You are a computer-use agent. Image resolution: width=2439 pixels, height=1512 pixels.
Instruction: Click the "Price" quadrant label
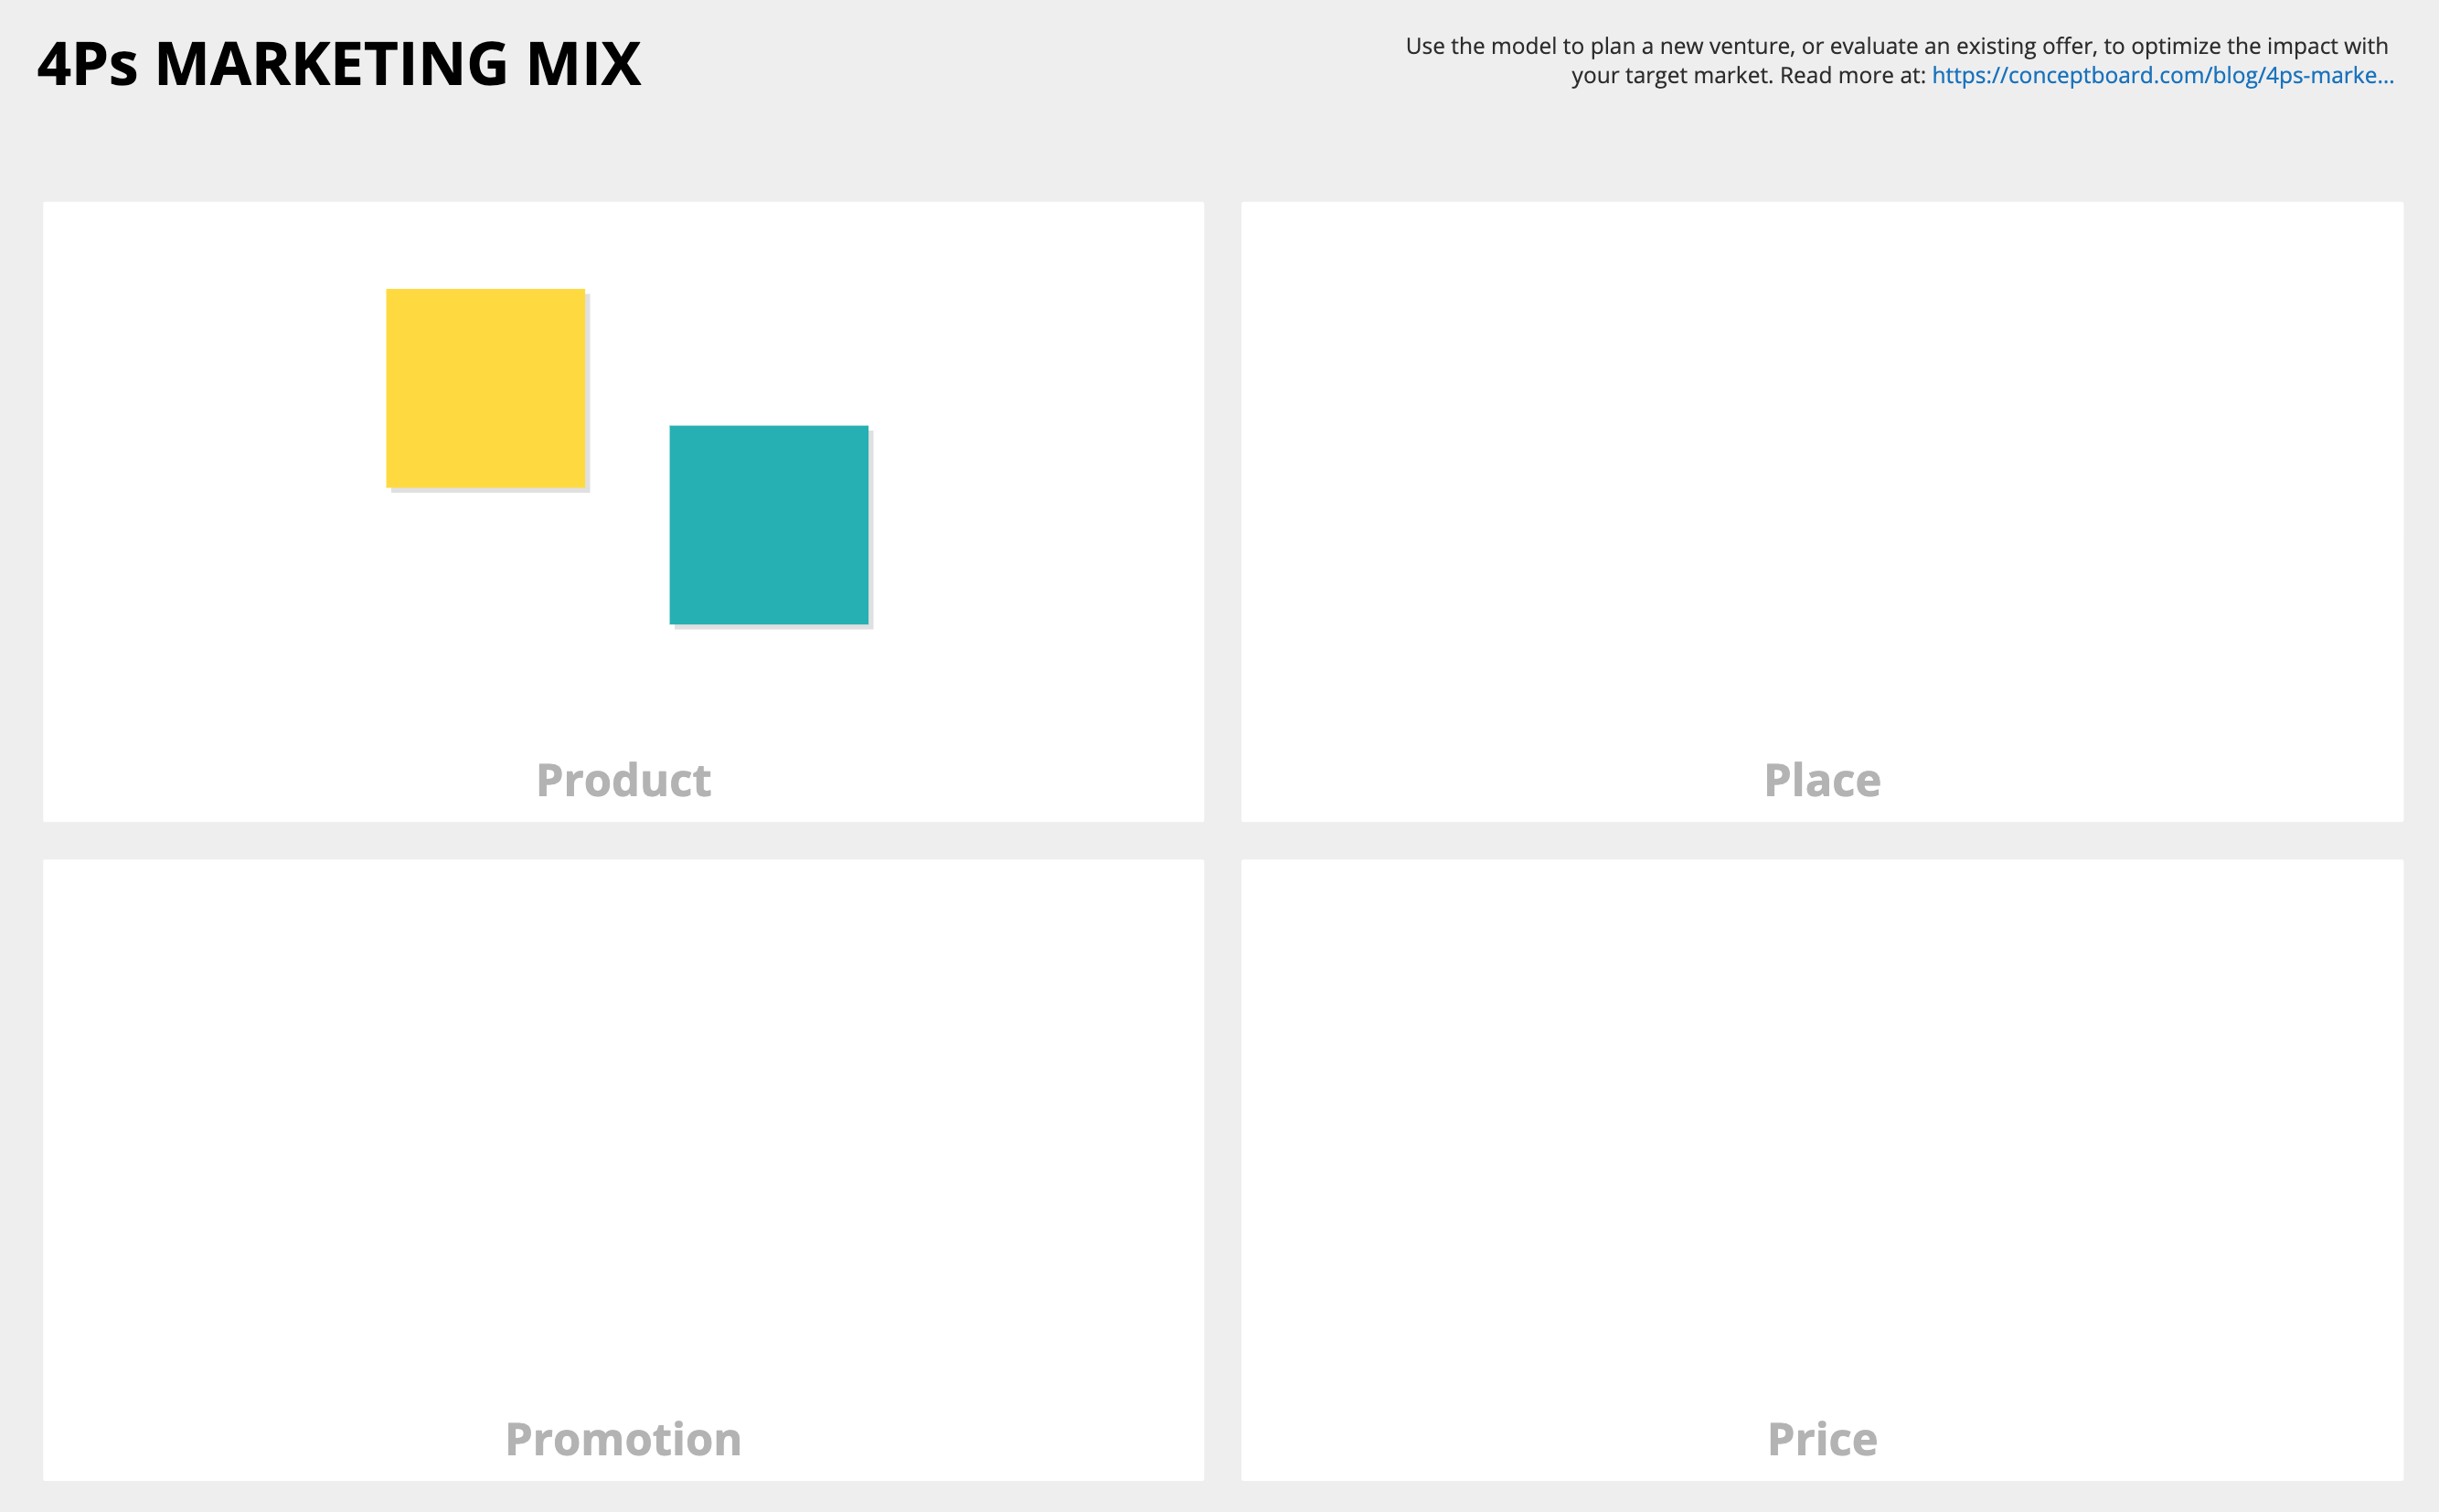point(1822,1439)
